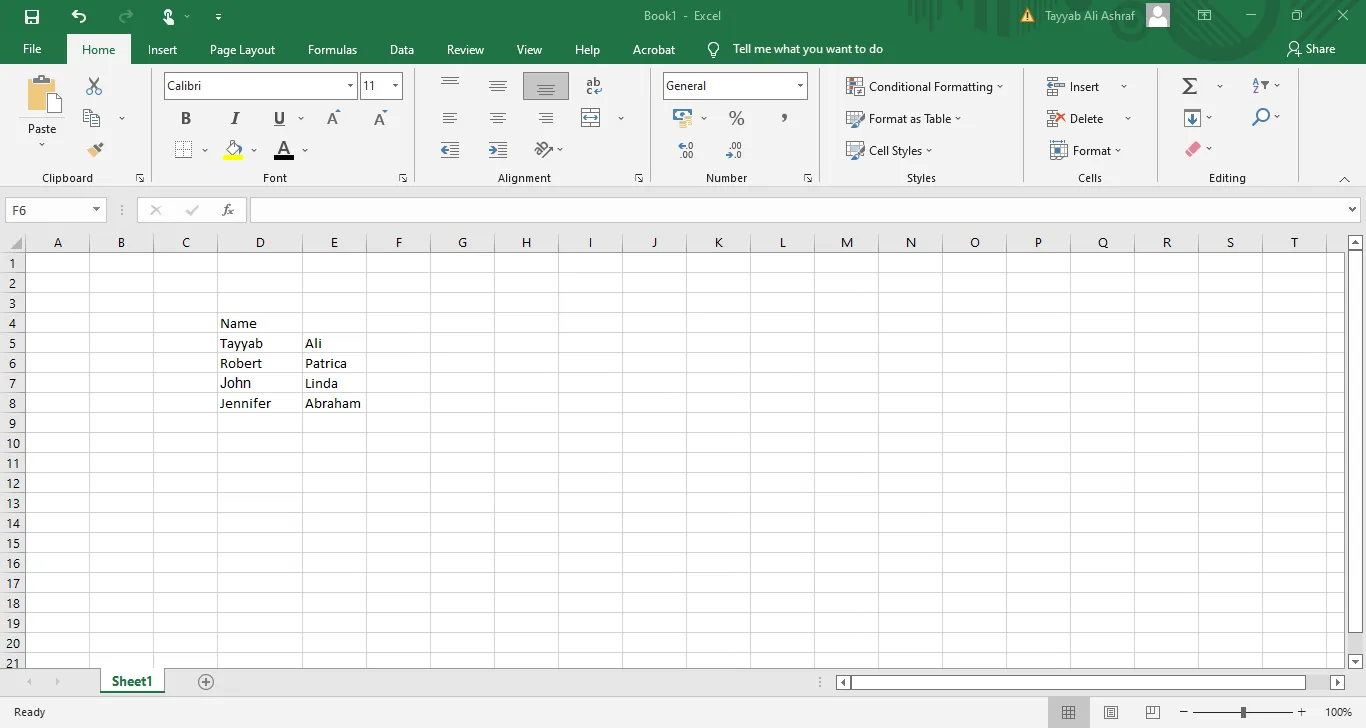Click the Cut scissors icon
The height and width of the screenshot is (728, 1366).
coord(94,87)
